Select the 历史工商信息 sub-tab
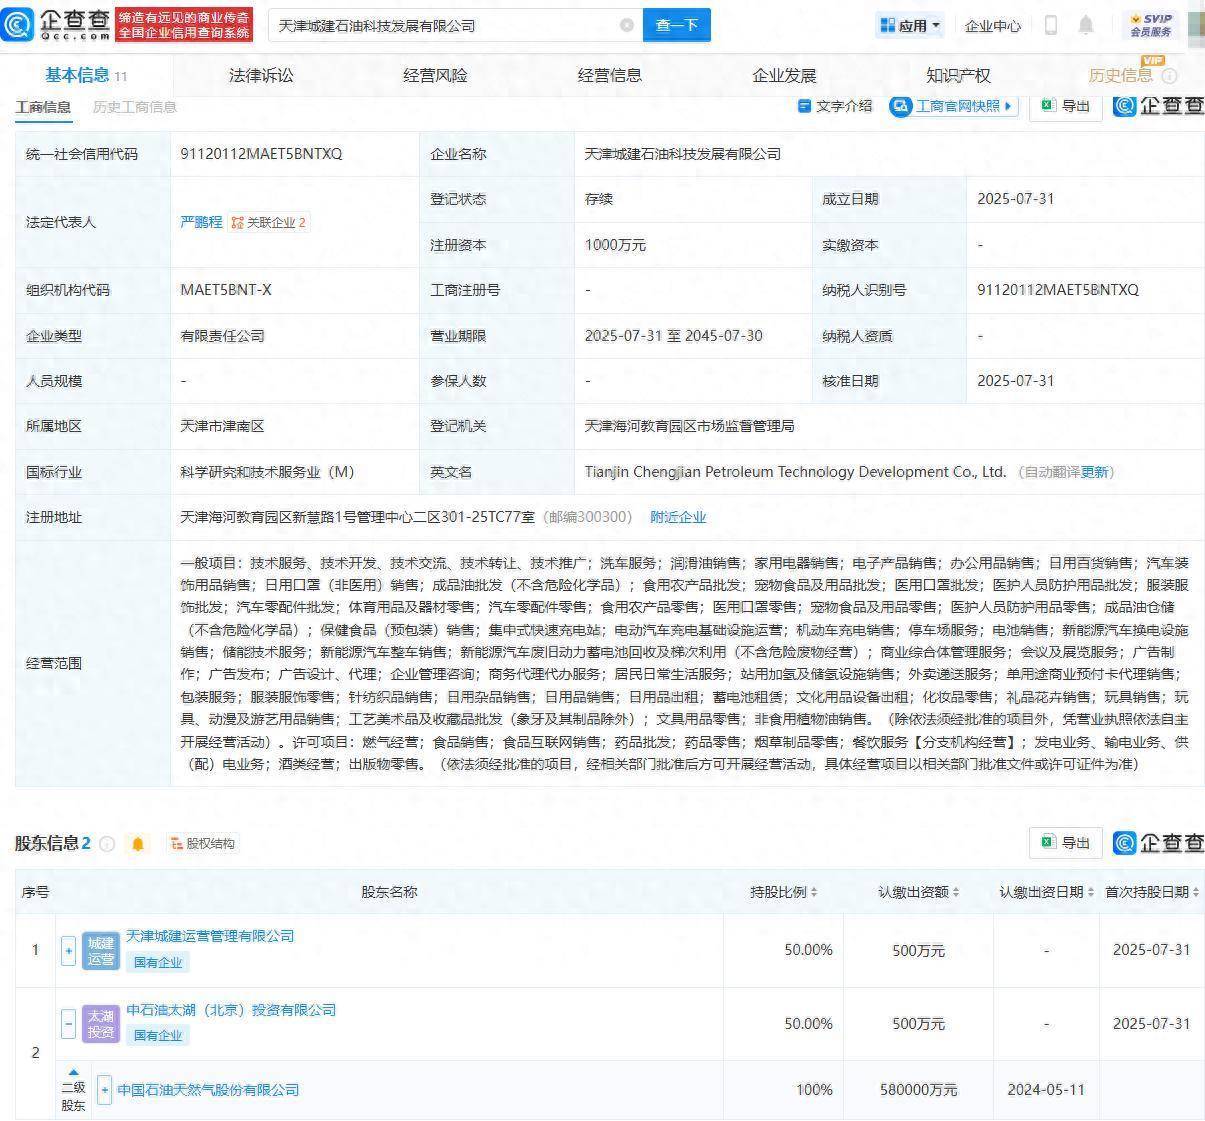This screenshot has height=1121, width=1205. point(134,107)
